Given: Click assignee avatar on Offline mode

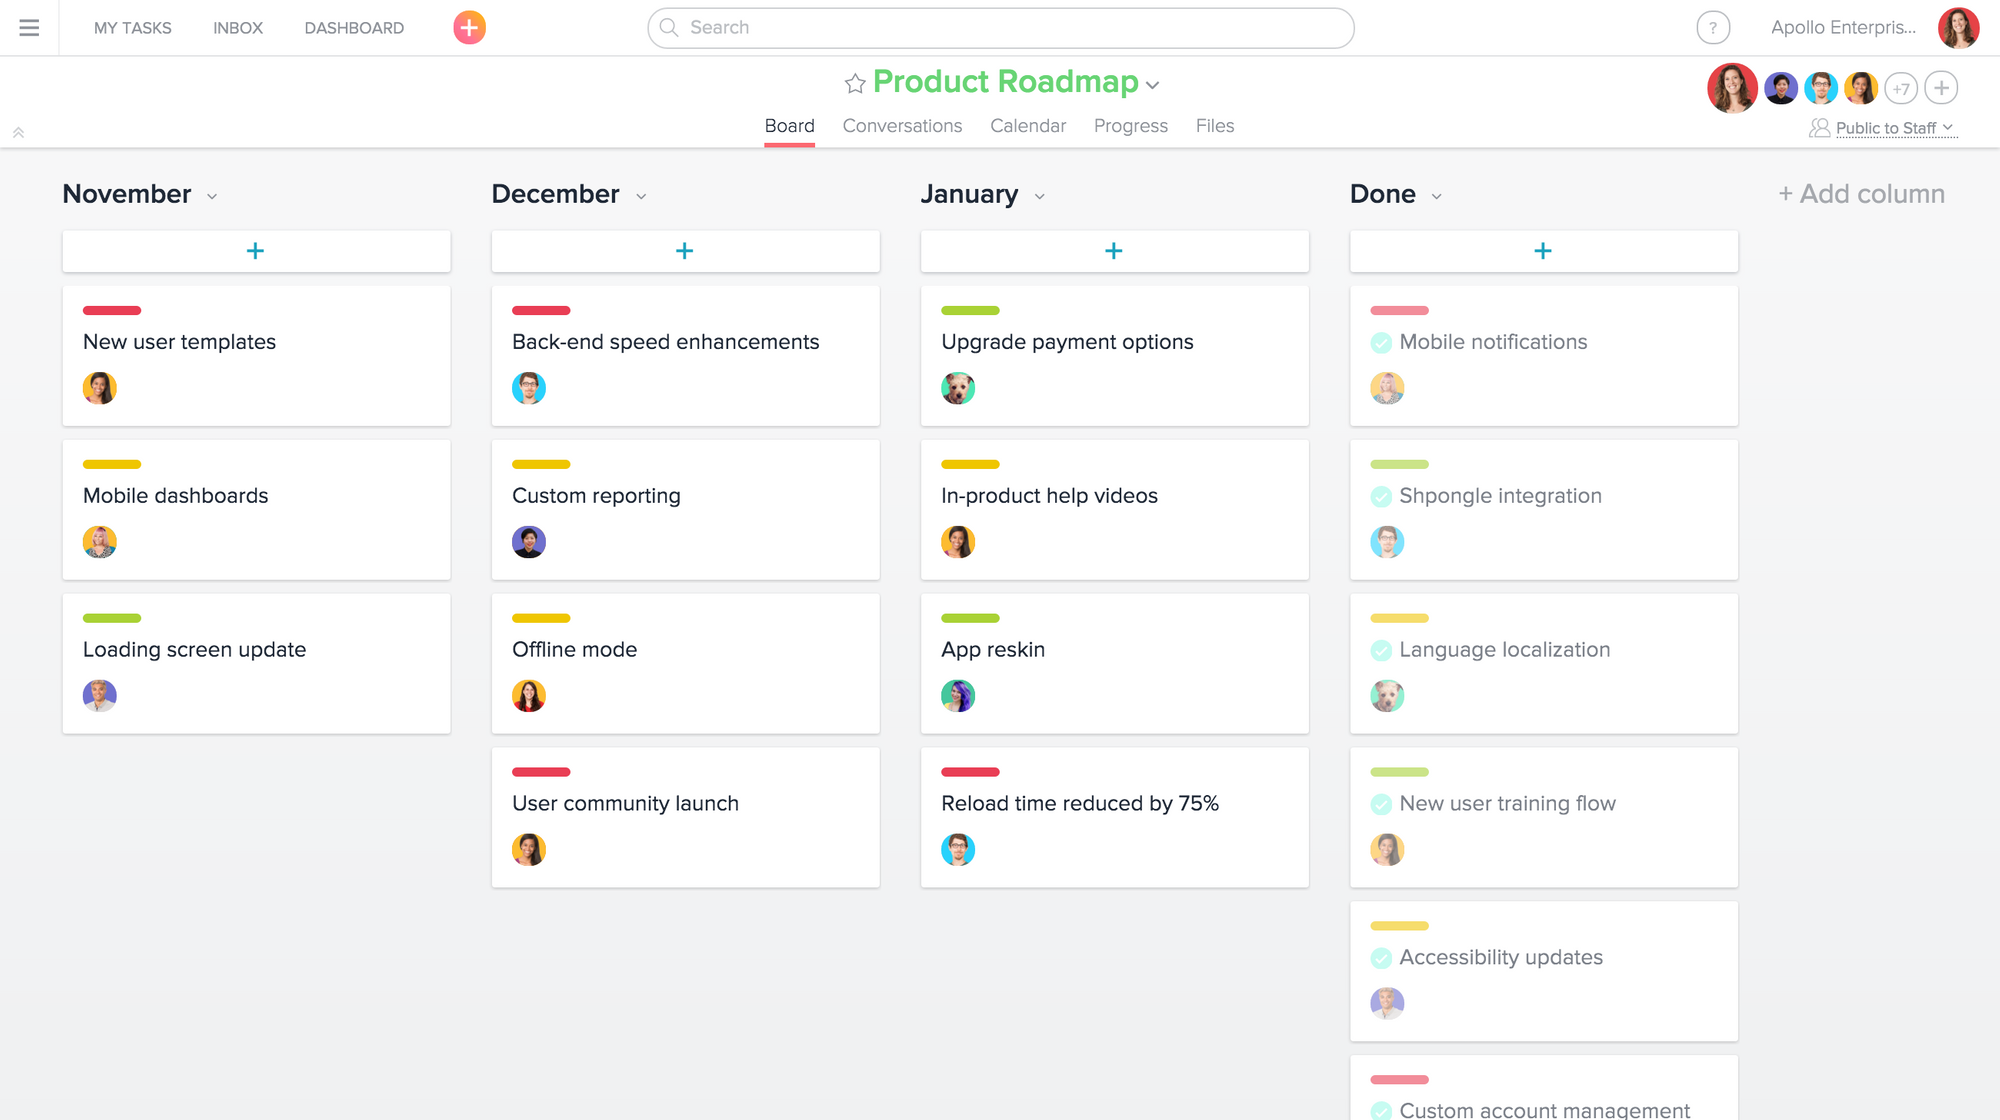Looking at the screenshot, I should (529, 696).
